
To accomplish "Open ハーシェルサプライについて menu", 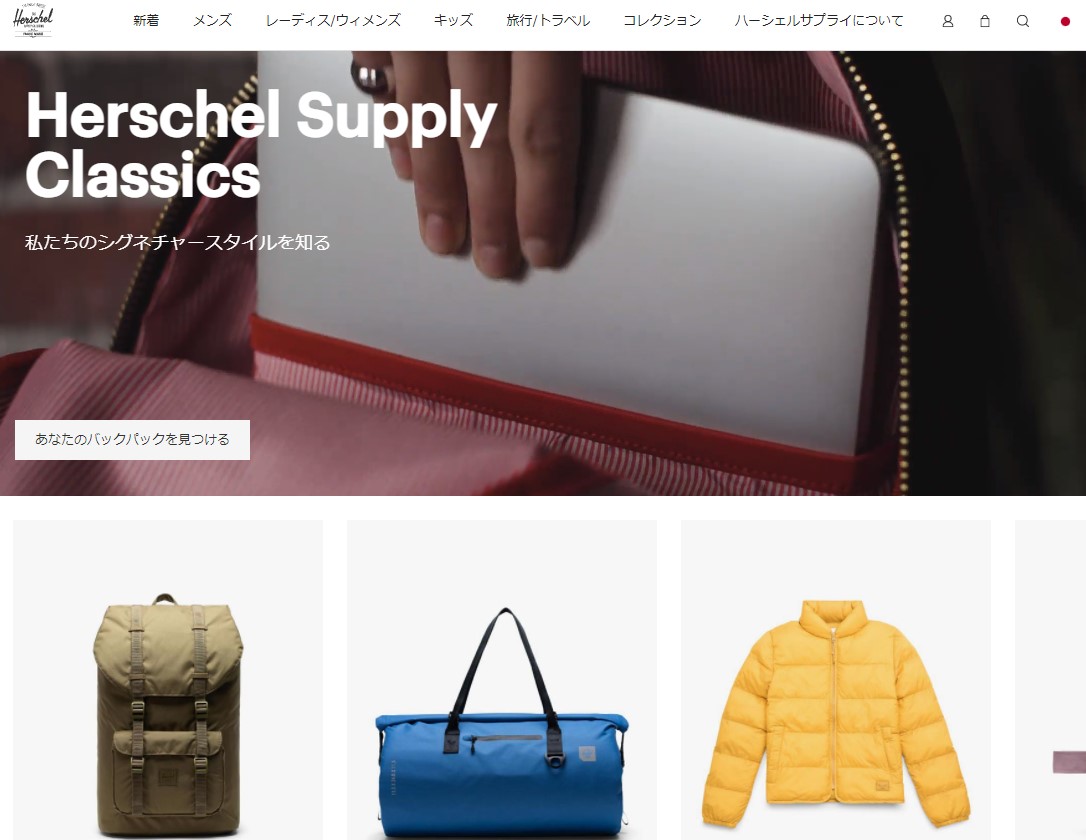I will [819, 21].
